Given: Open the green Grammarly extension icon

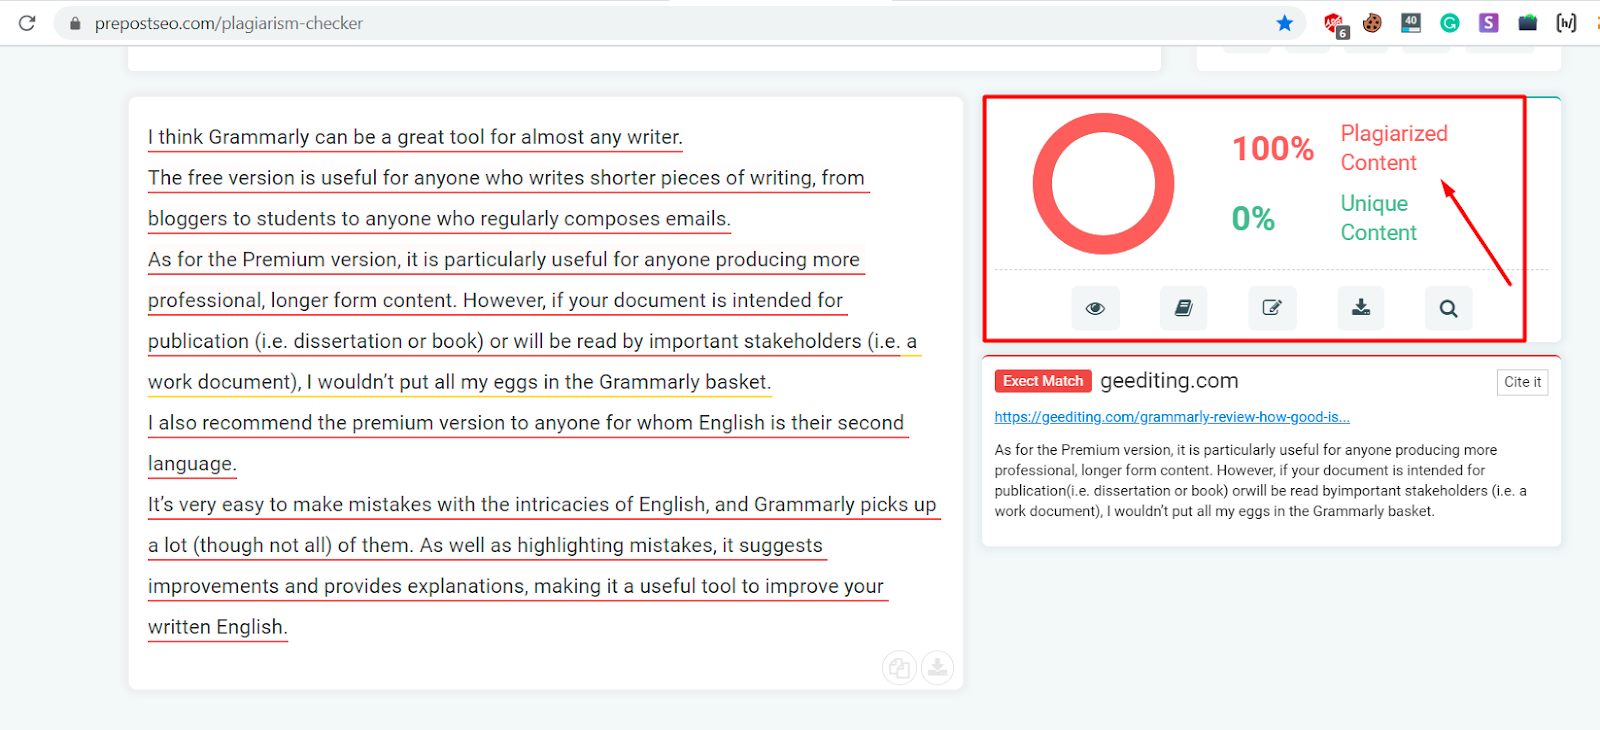Looking at the screenshot, I should point(1450,22).
